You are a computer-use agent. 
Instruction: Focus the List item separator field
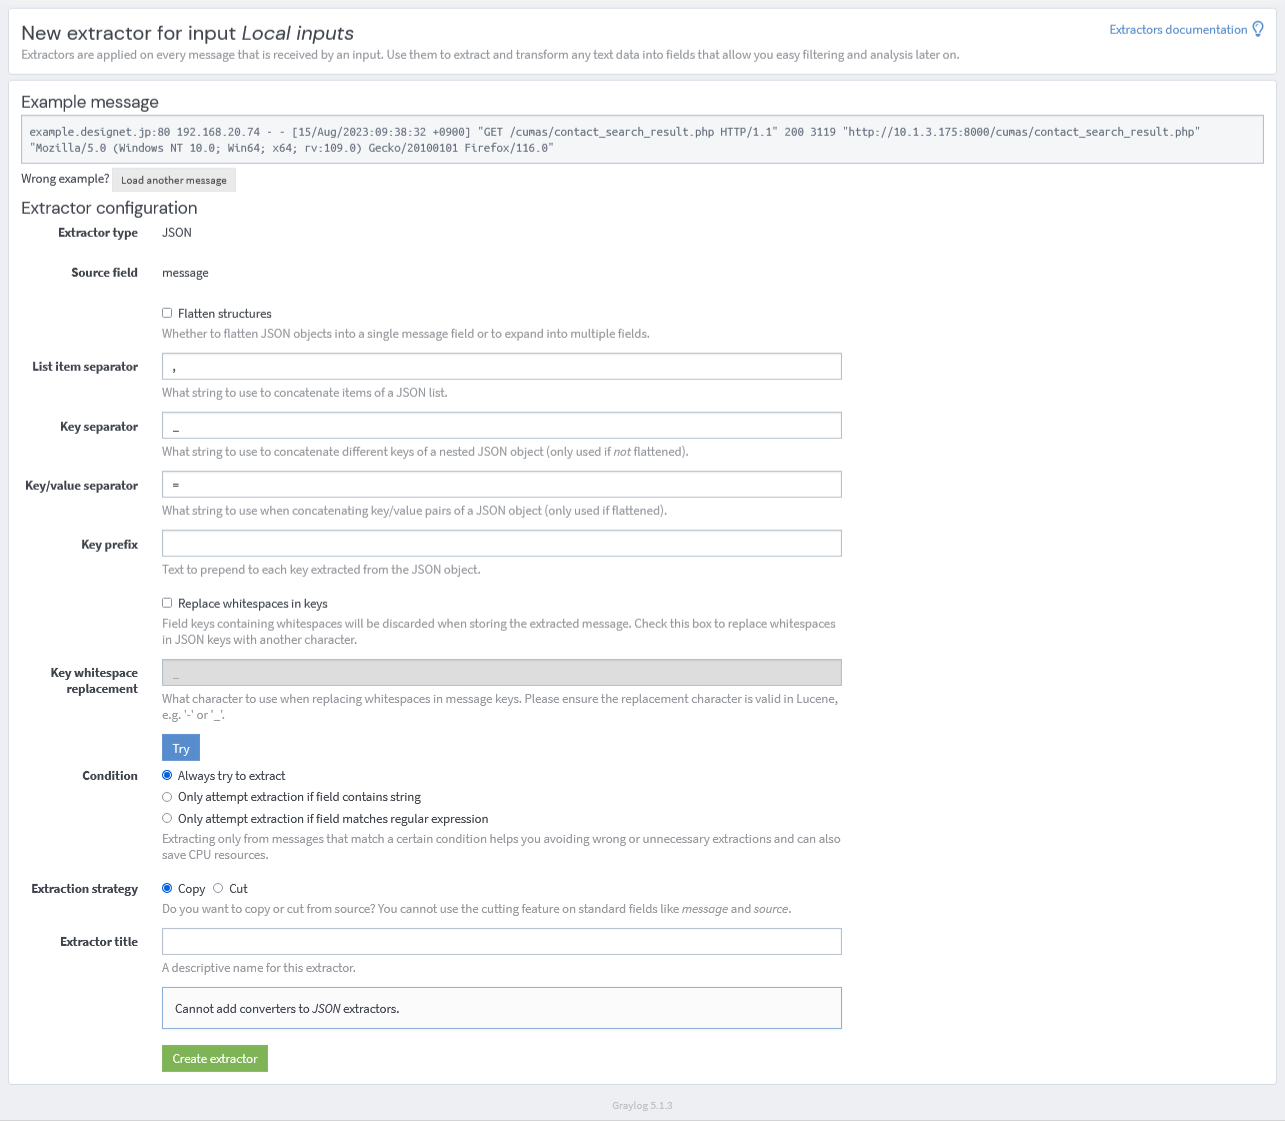coord(502,366)
